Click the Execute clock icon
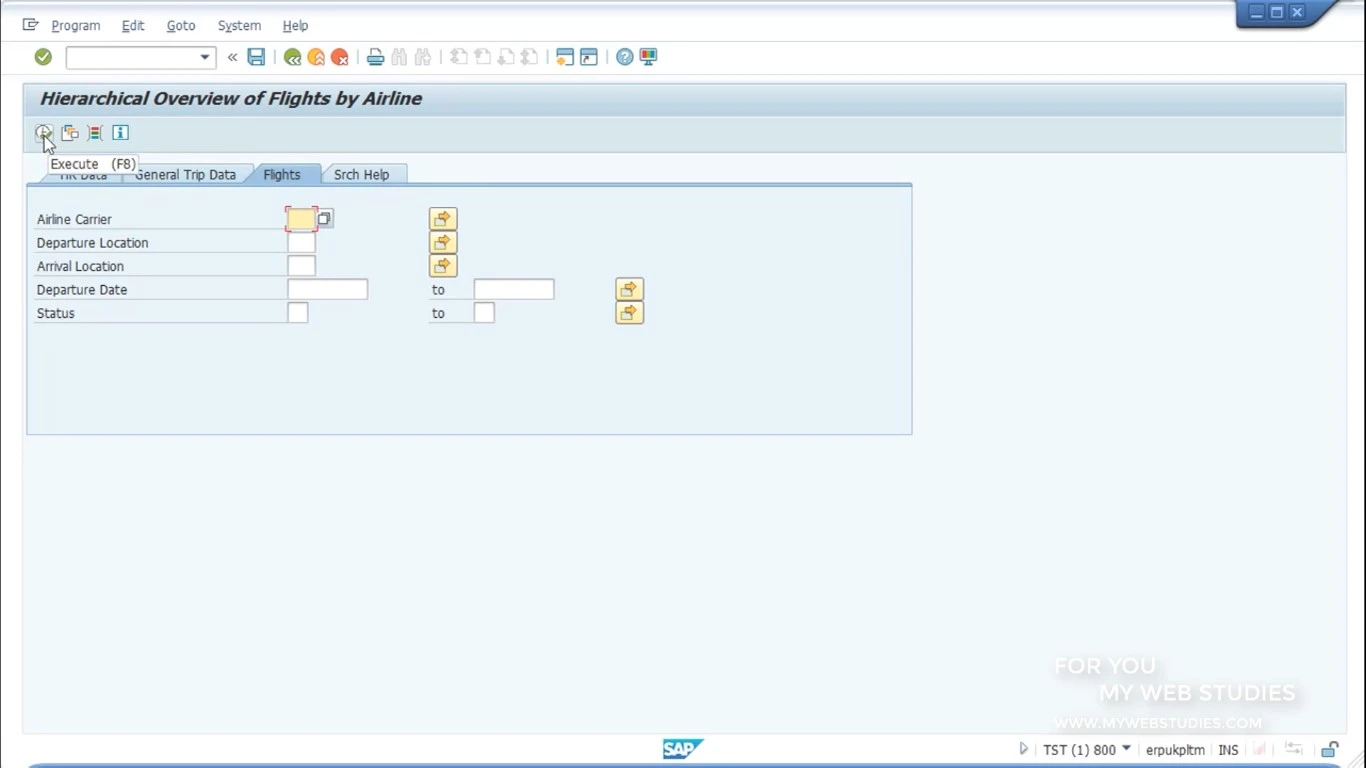Viewport: 1366px width, 768px height. click(44, 132)
